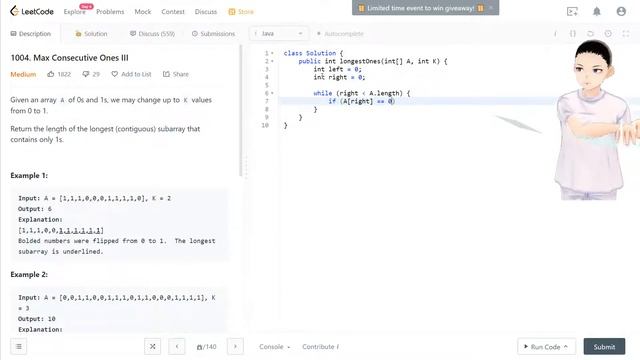This screenshot has width=640, height=360.
Task: Toggle the Autocomplete option
Action: pos(340,33)
